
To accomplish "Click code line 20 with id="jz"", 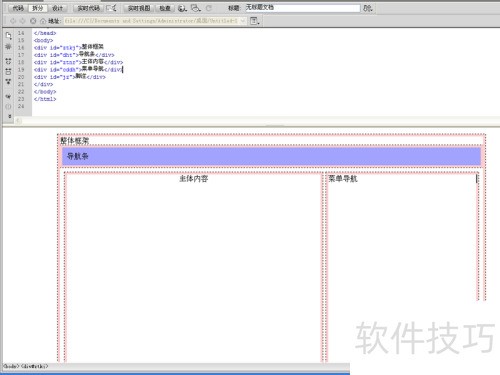I will click(70, 77).
